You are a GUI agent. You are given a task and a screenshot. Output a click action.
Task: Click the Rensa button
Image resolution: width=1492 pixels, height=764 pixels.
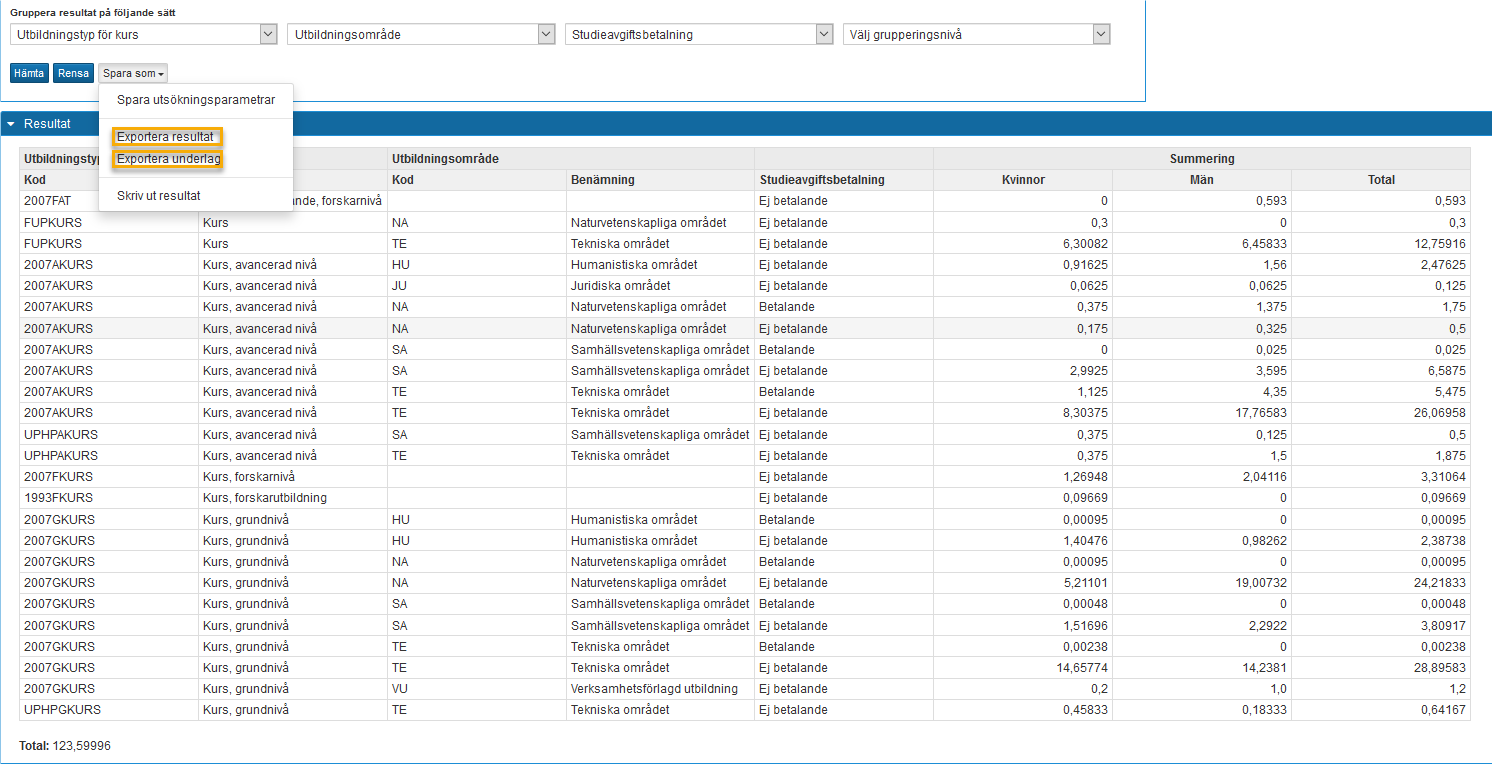tap(73, 73)
